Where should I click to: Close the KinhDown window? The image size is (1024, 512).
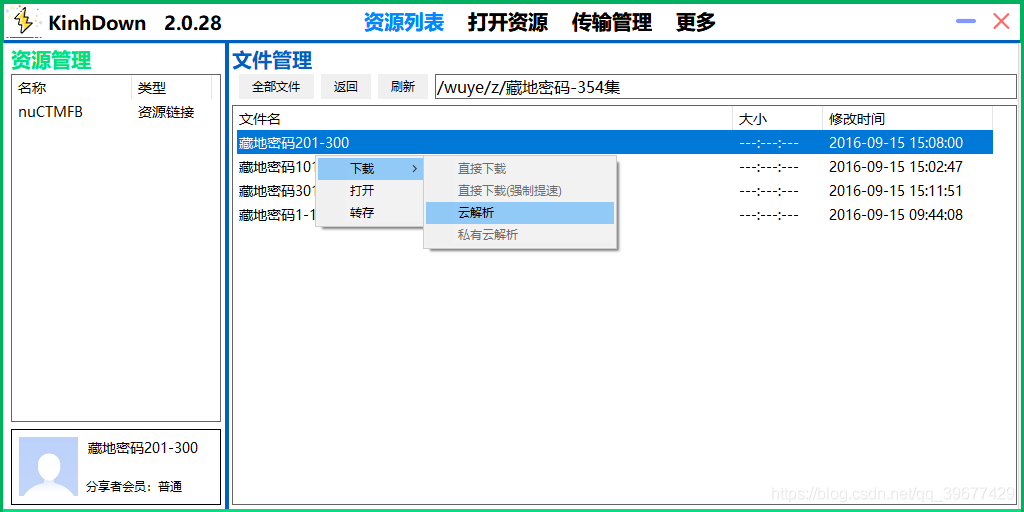(x=1001, y=22)
